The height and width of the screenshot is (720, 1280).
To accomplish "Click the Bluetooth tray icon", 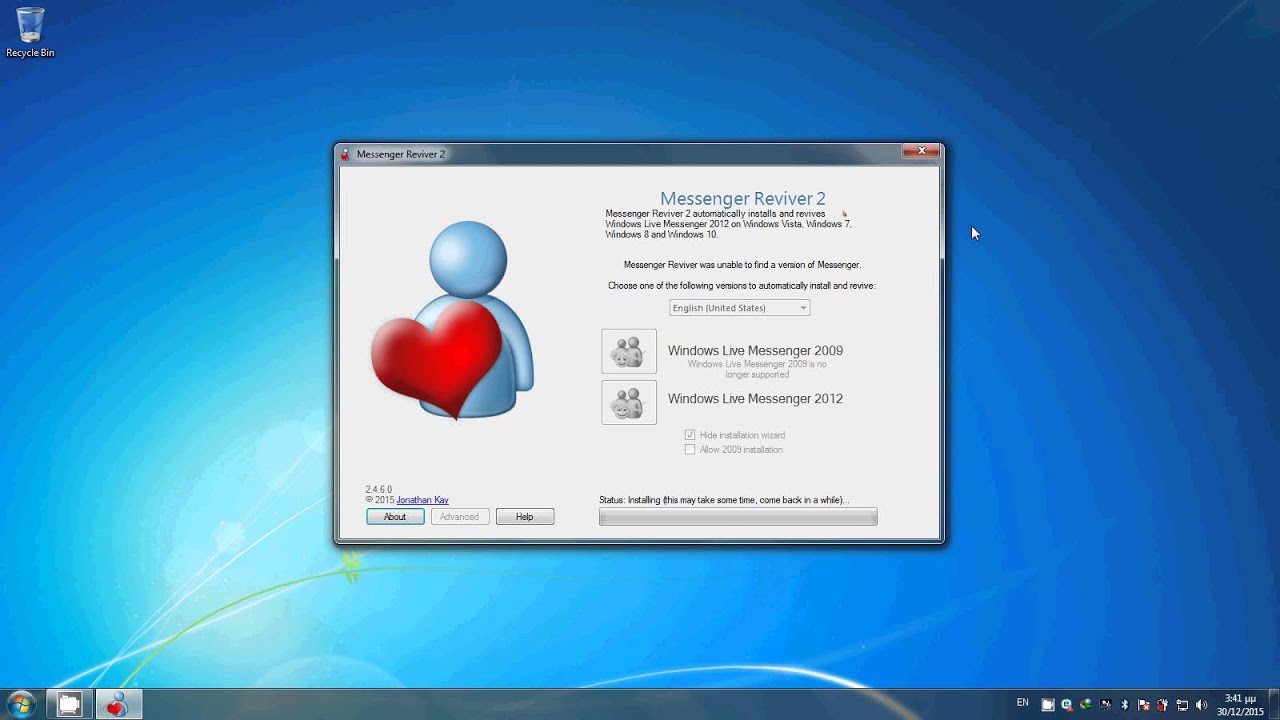I will (x=1125, y=704).
